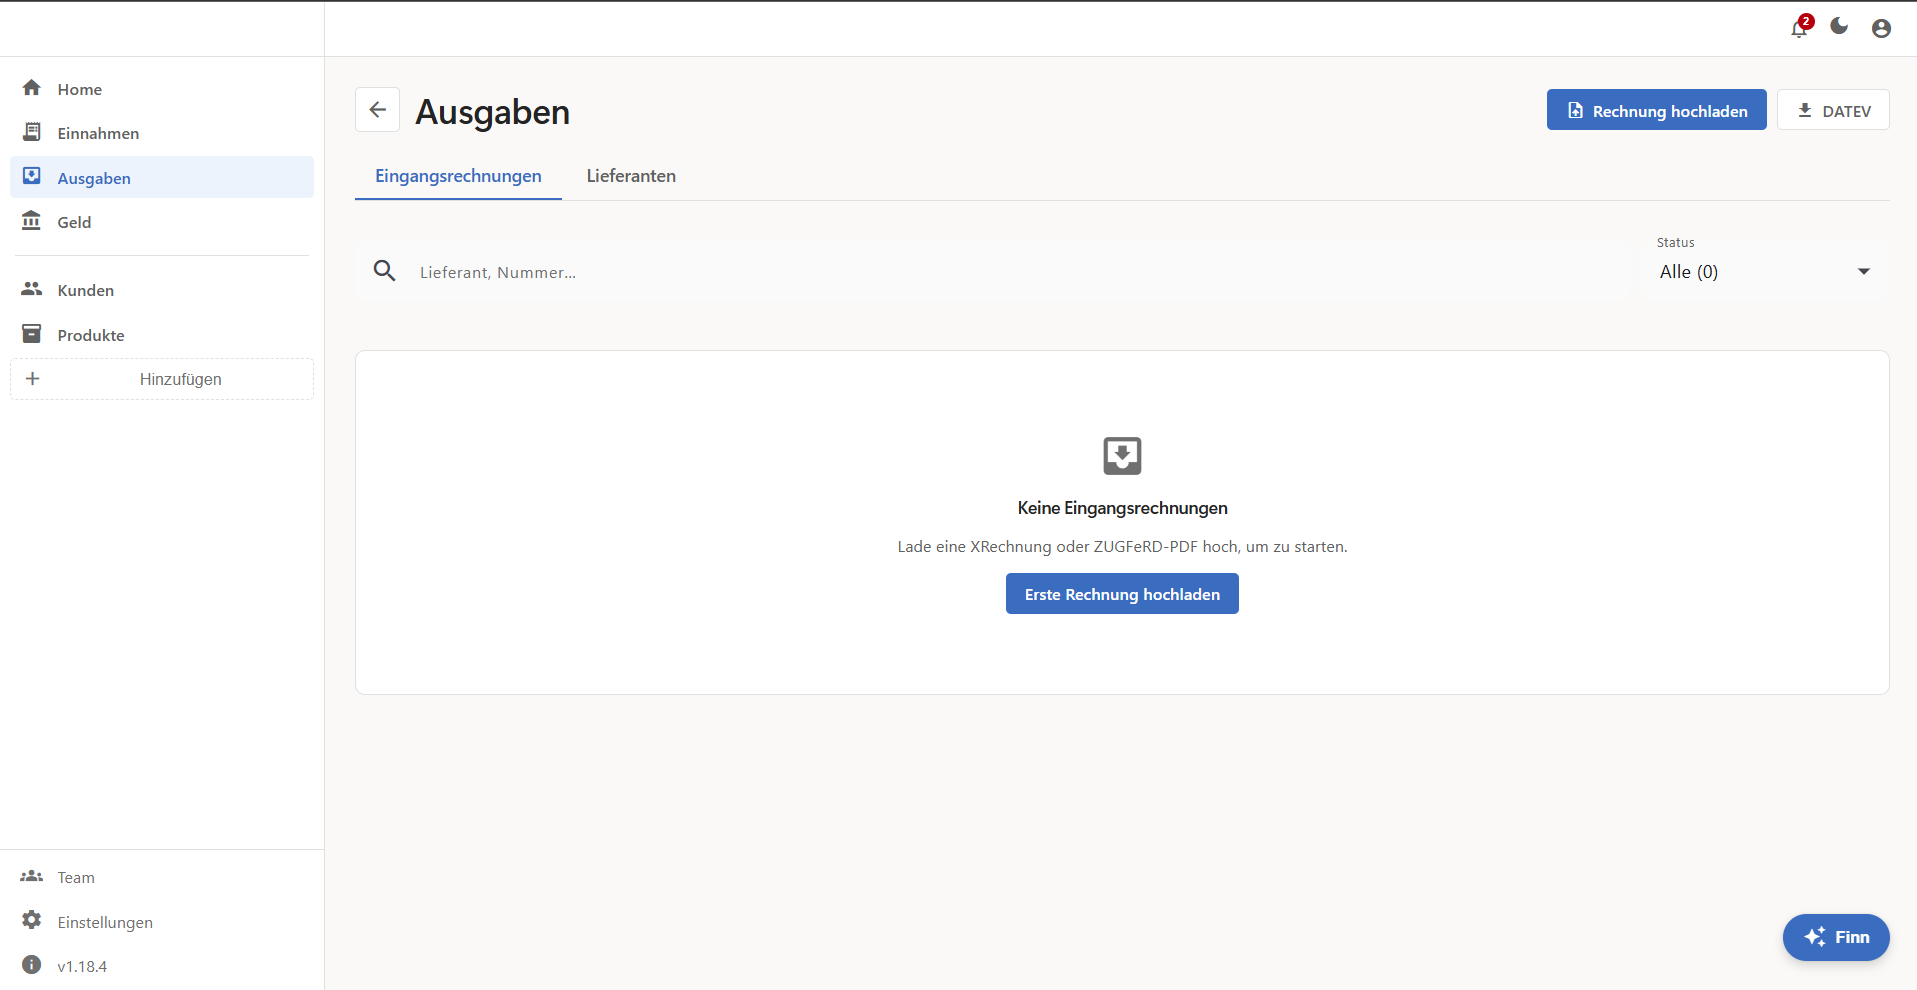
Task: Click the info icon next to v1.18.4
Action: [x=32, y=965]
